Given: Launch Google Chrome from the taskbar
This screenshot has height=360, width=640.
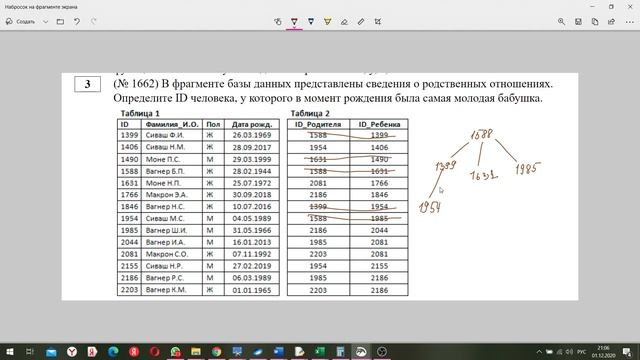Looking at the screenshot, I should point(216,351).
